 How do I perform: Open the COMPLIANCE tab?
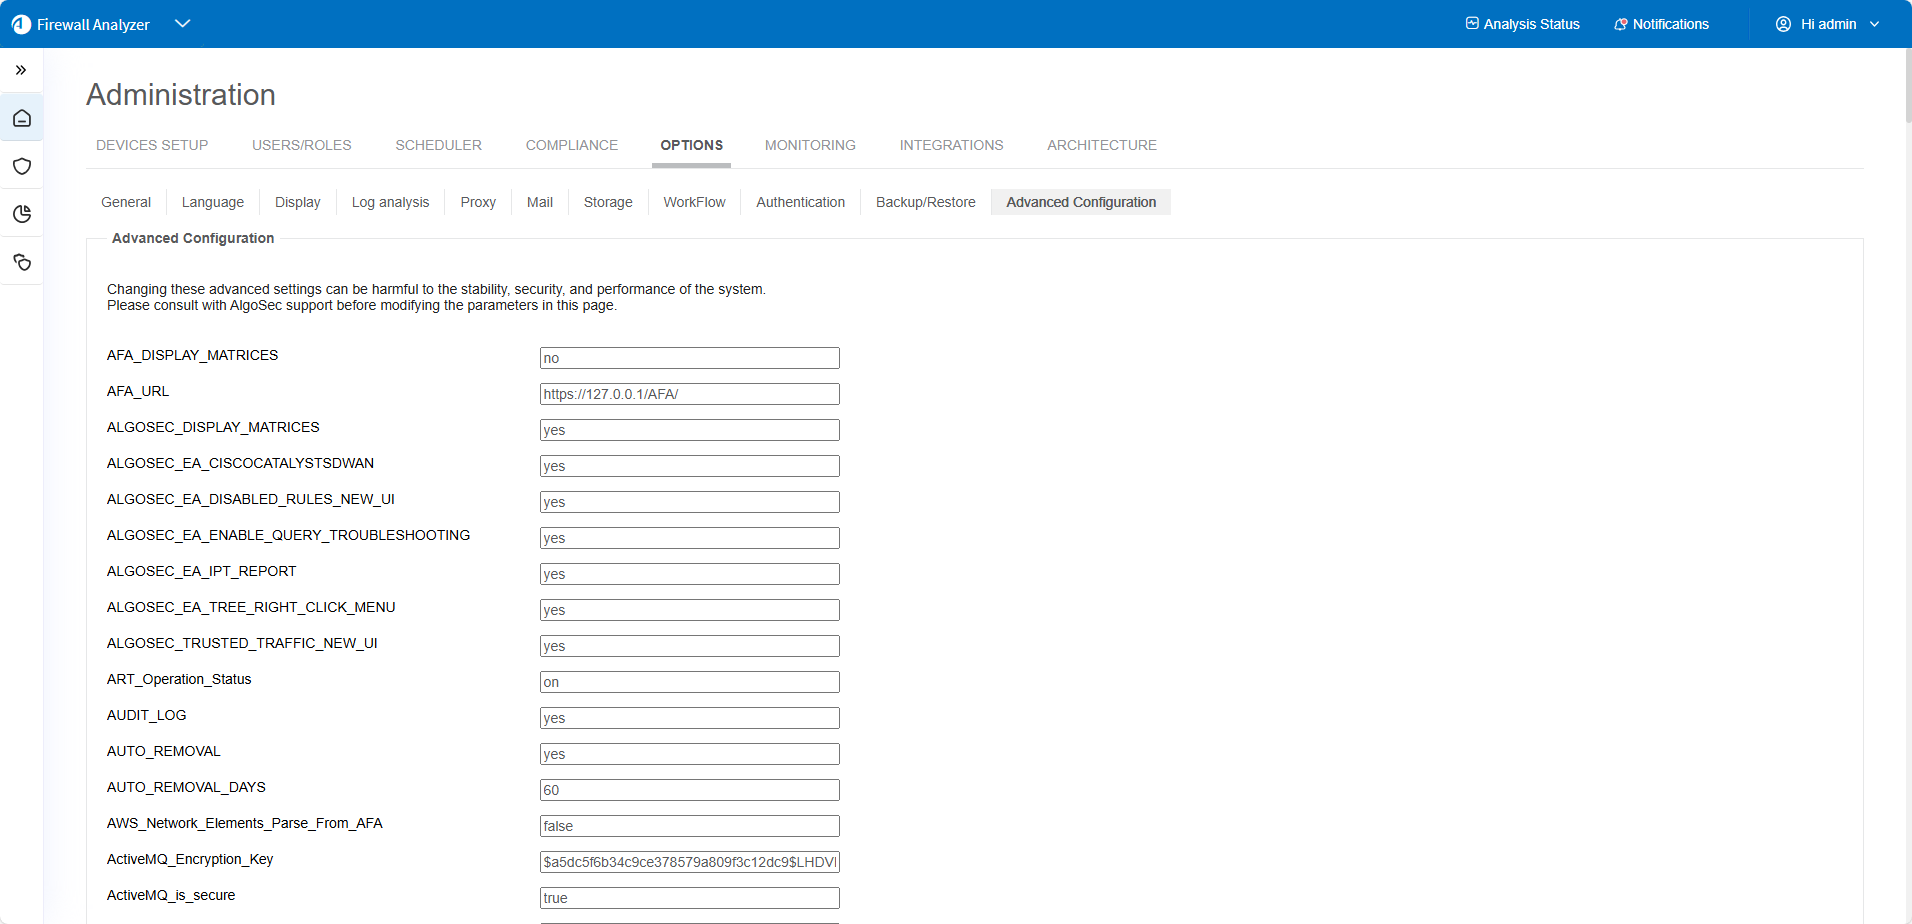click(572, 145)
